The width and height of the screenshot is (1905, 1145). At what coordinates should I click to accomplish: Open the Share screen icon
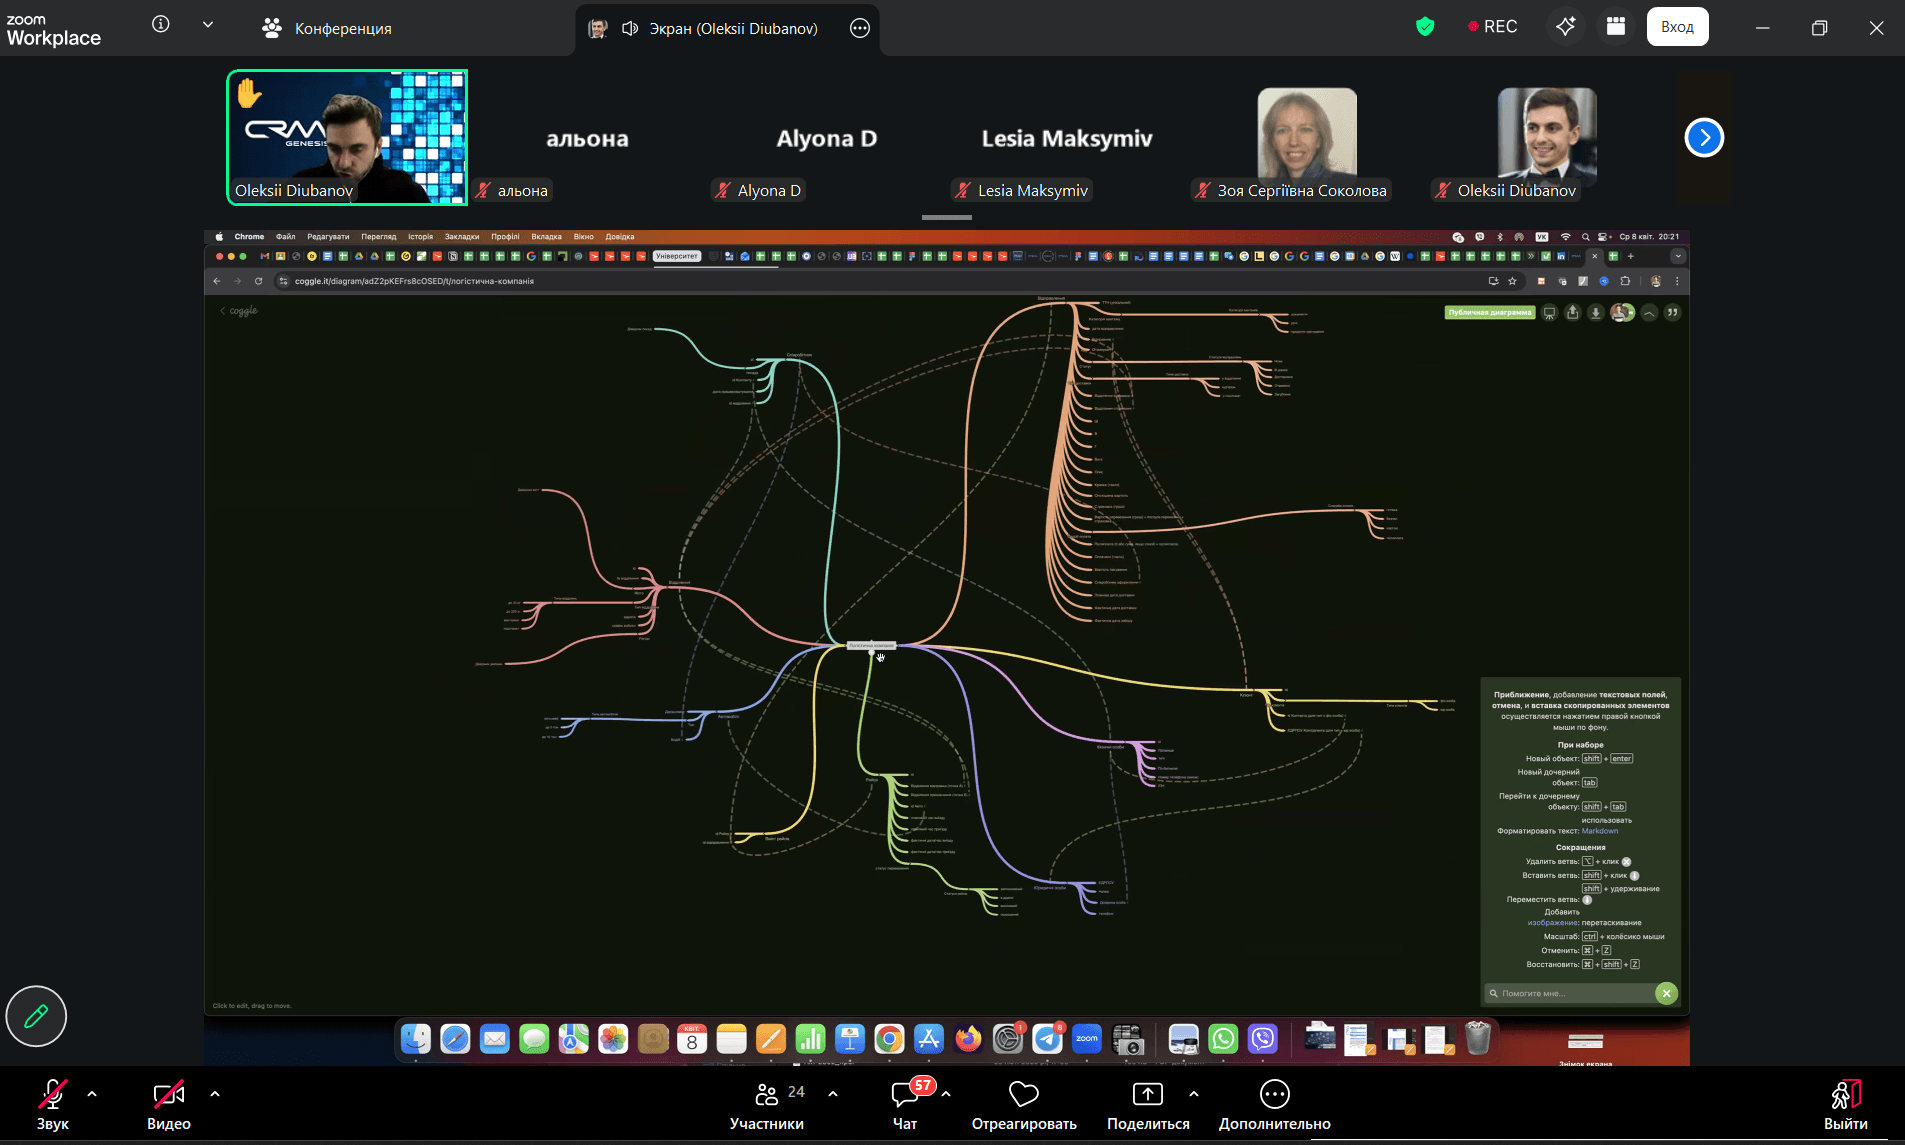[x=1147, y=1095]
